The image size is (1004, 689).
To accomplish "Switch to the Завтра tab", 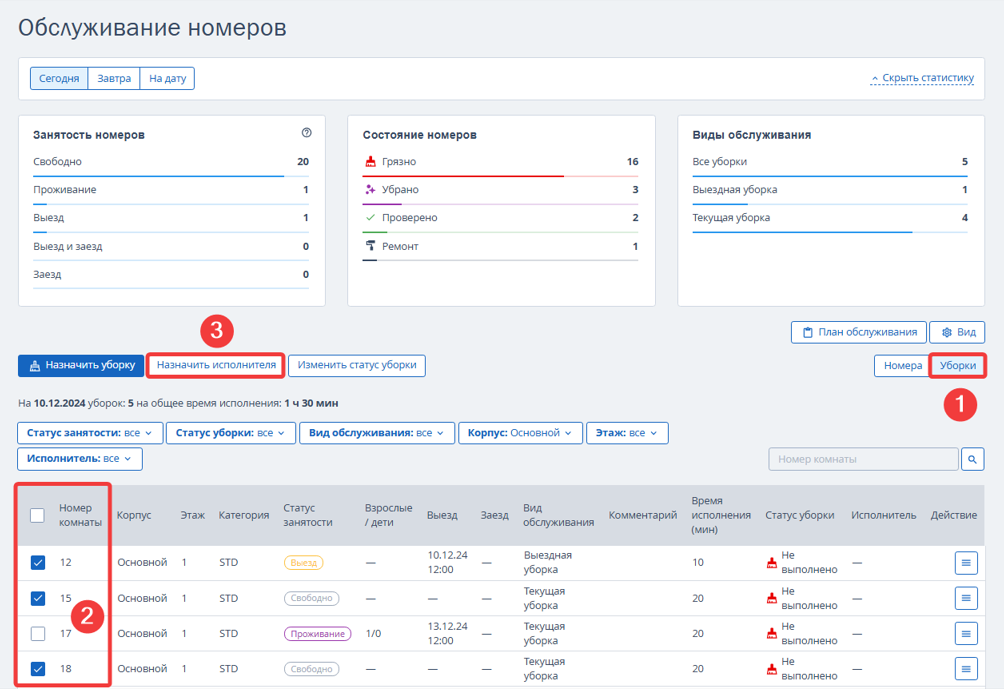I will pos(114,78).
